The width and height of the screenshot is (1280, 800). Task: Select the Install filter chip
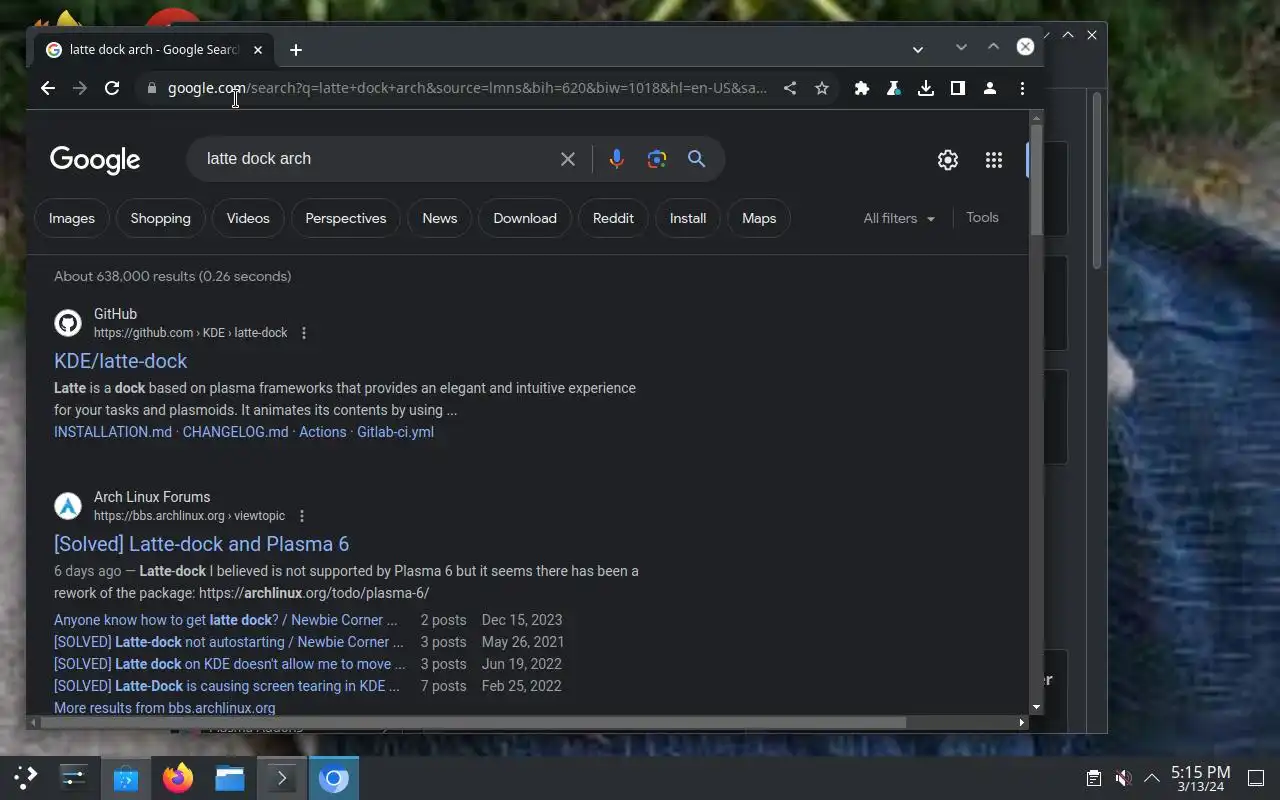688,218
